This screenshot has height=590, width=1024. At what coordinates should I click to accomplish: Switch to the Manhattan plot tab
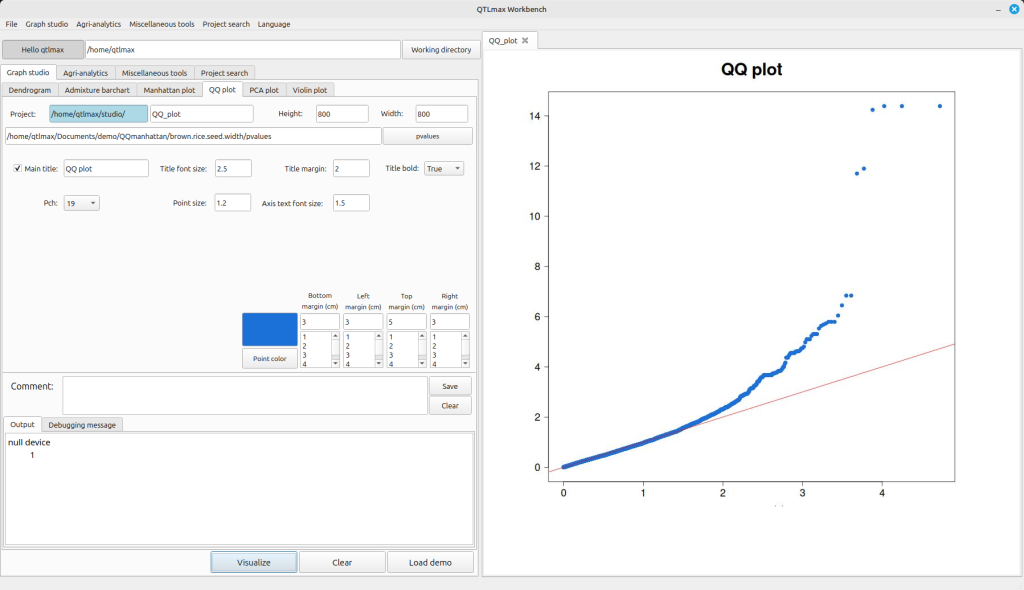point(169,90)
